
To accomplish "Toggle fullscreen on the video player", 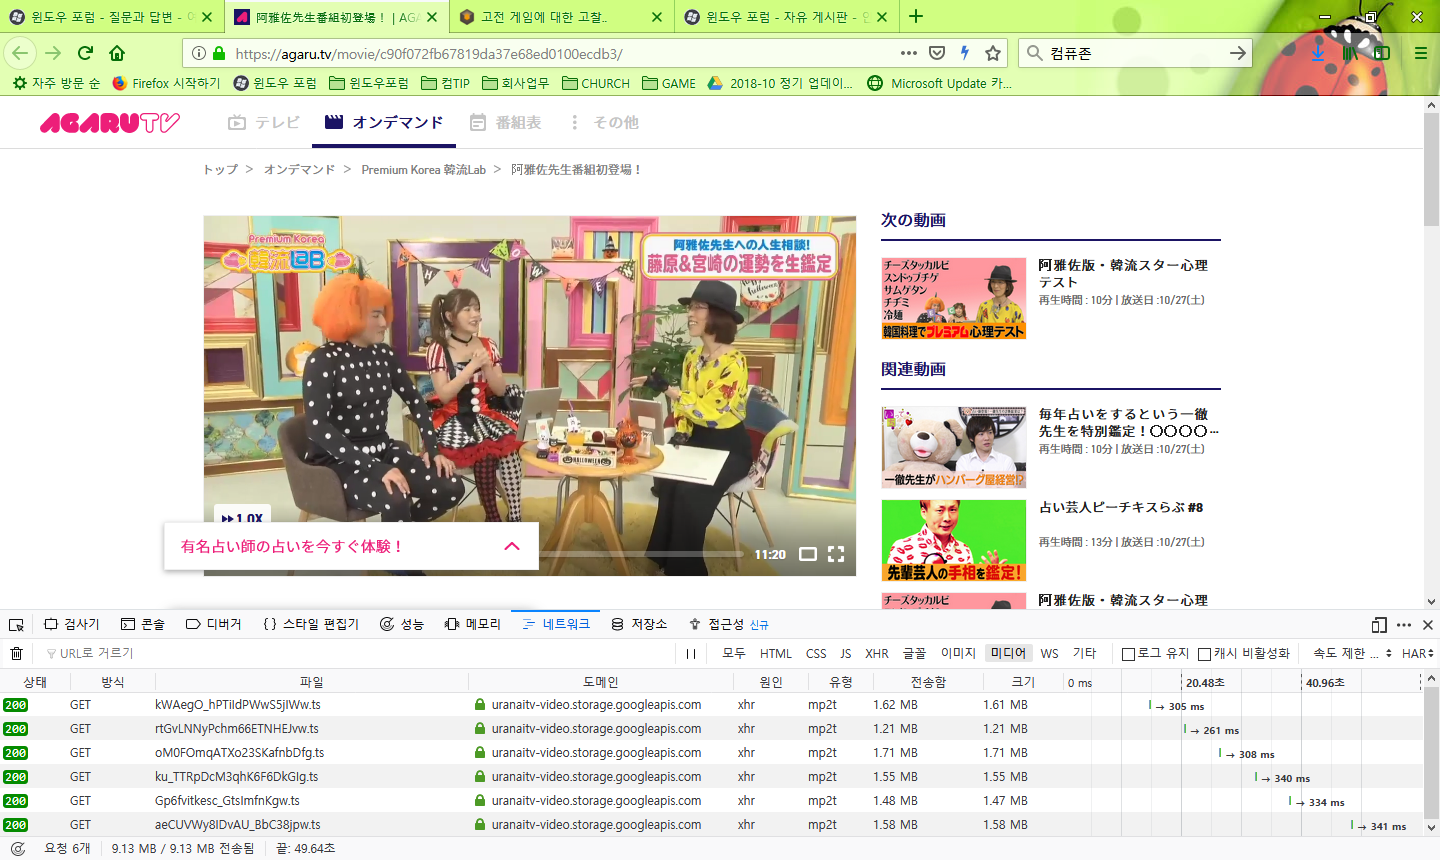I will pyautogui.click(x=836, y=554).
